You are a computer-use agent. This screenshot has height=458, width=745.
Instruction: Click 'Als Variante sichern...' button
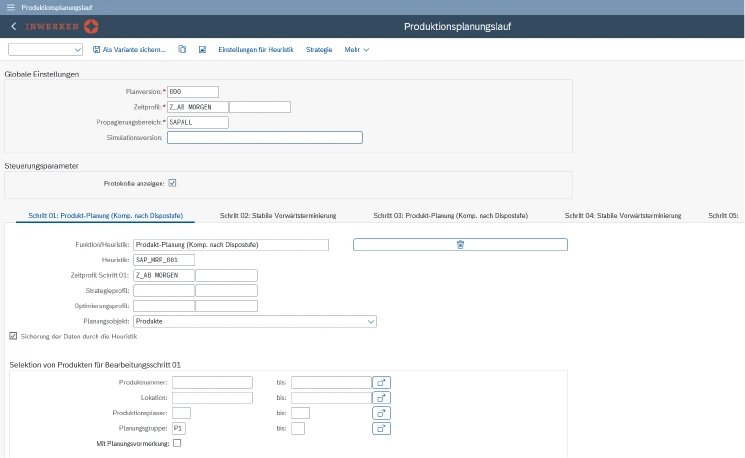click(129, 49)
